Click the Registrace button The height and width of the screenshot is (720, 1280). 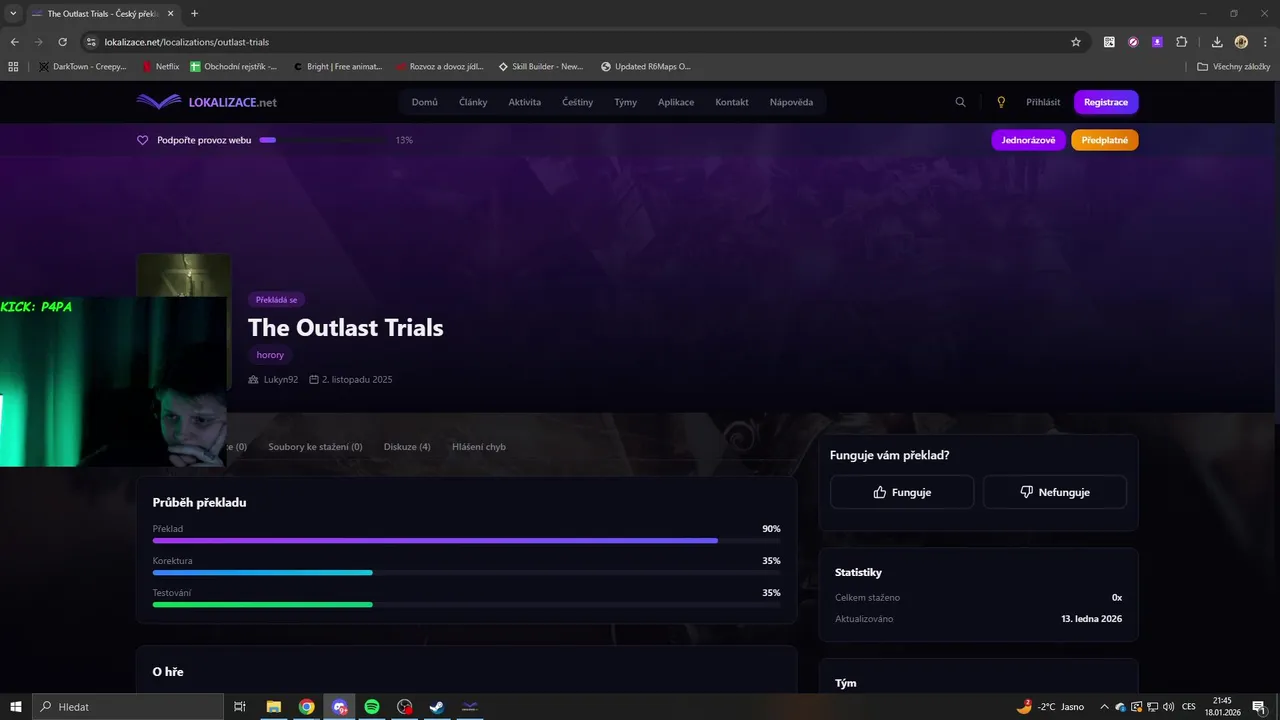(x=1106, y=102)
